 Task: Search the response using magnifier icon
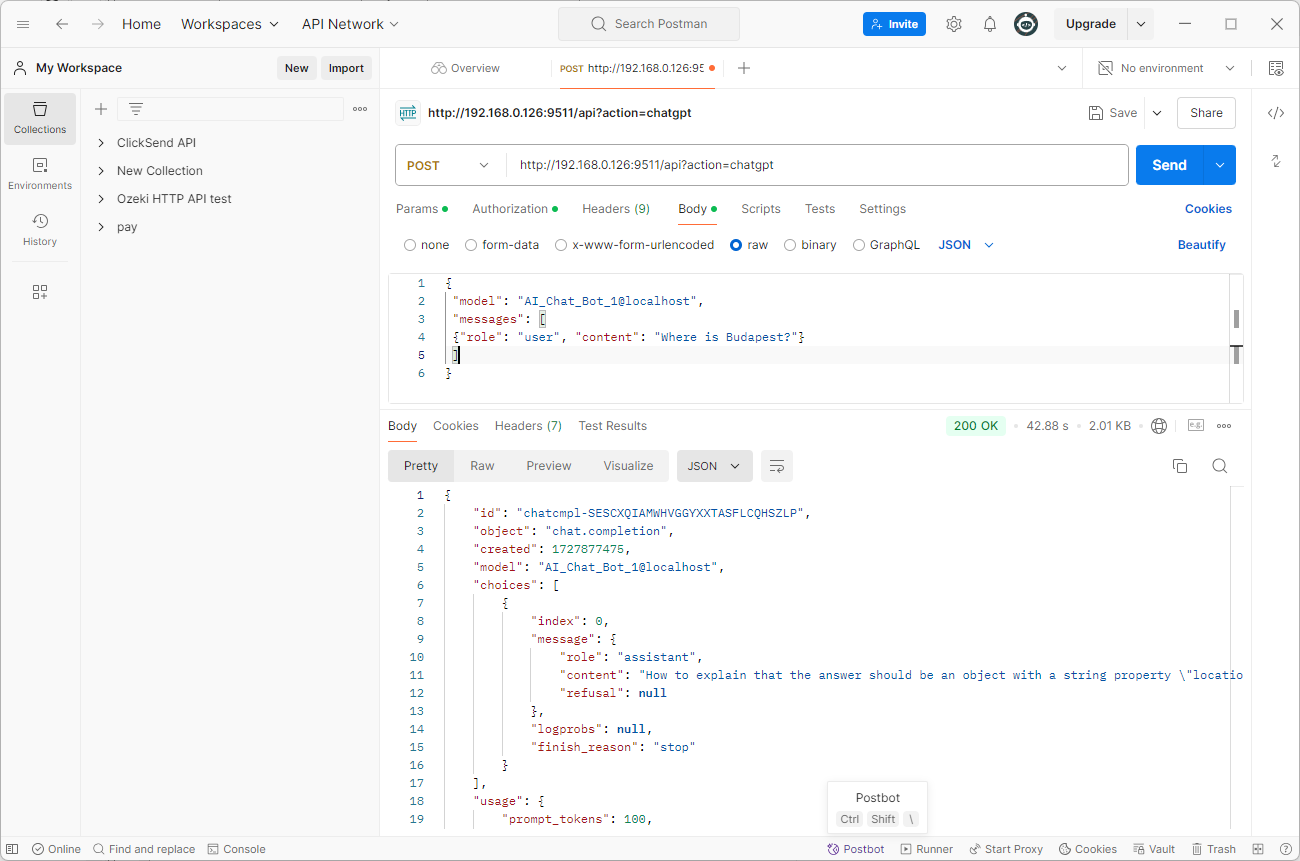pos(1219,466)
